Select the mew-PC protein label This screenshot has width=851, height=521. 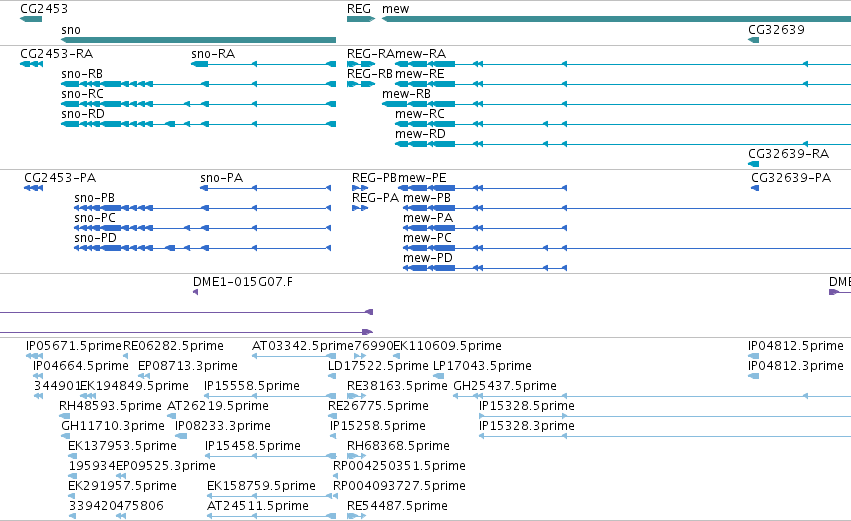[427, 238]
